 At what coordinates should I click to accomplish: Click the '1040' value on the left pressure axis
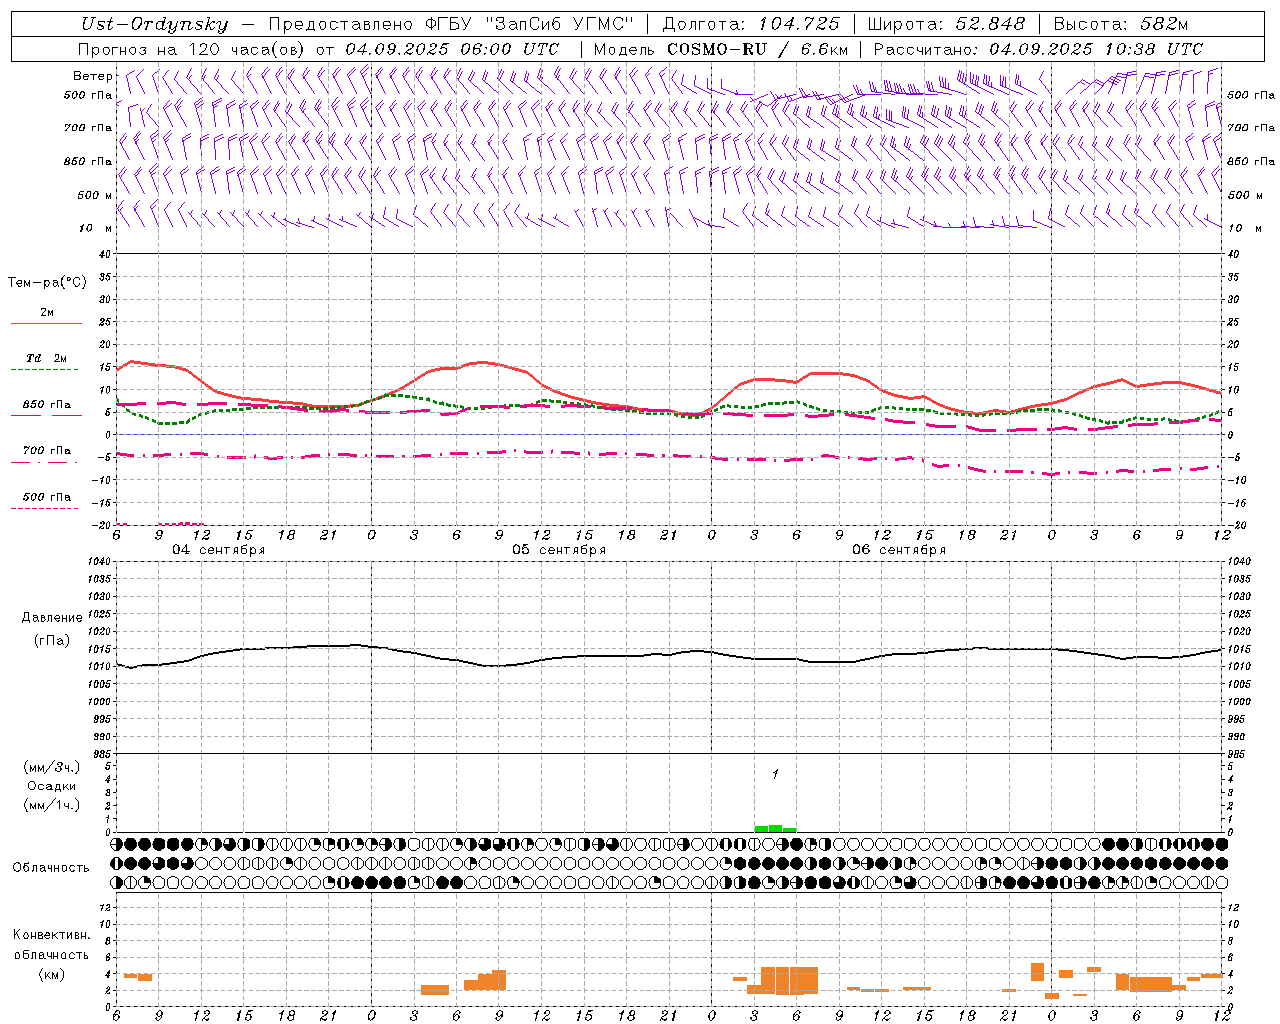click(x=101, y=562)
